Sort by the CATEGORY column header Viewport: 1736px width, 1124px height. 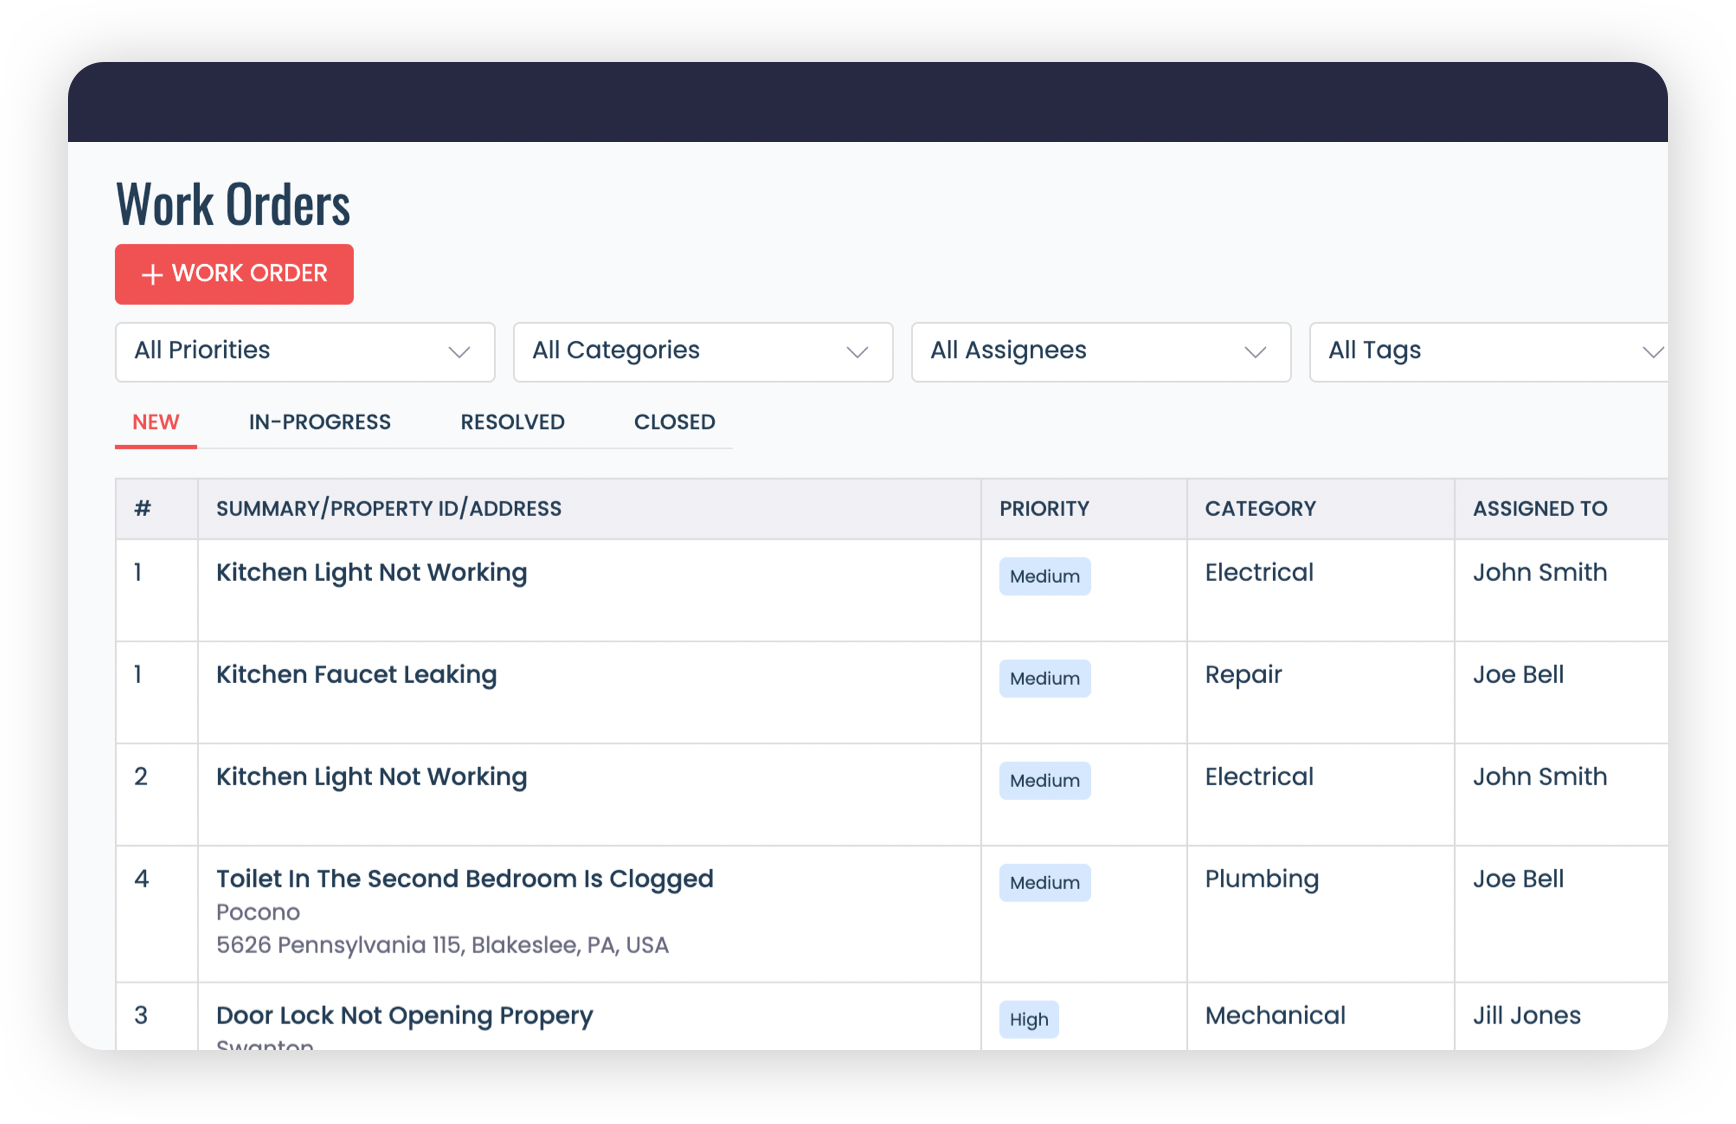[x=1260, y=509]
